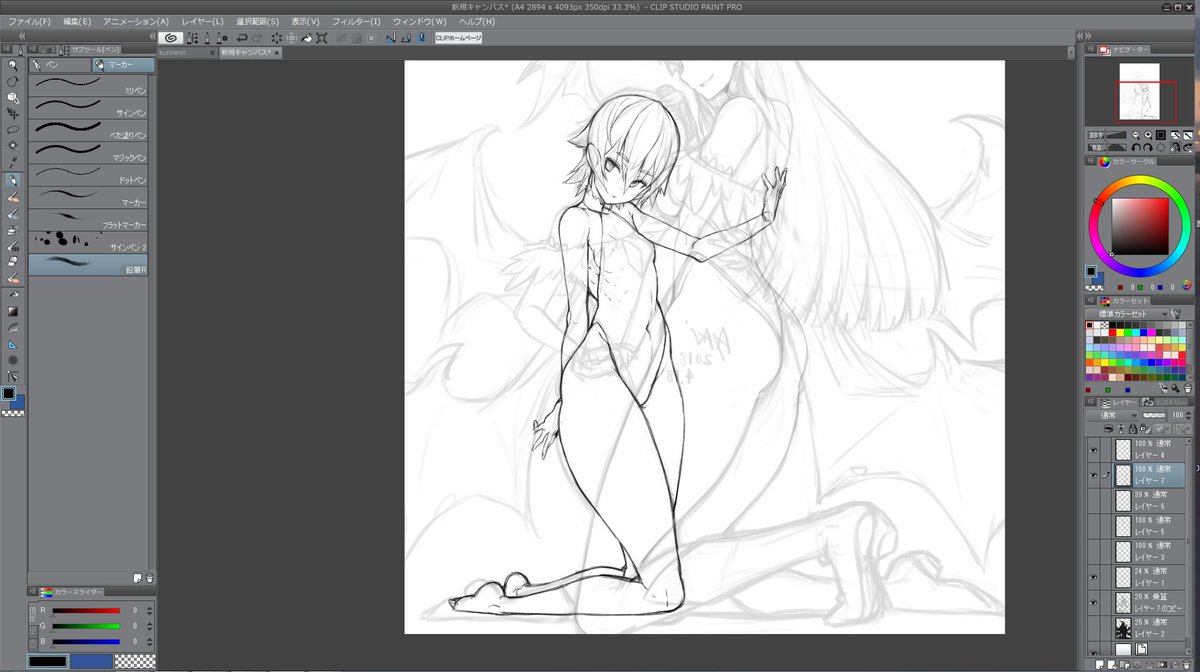The height and width of the screenshot is (672, 1200).
Task: Choose フラットマーカー brush
Action: coord(88,218)
